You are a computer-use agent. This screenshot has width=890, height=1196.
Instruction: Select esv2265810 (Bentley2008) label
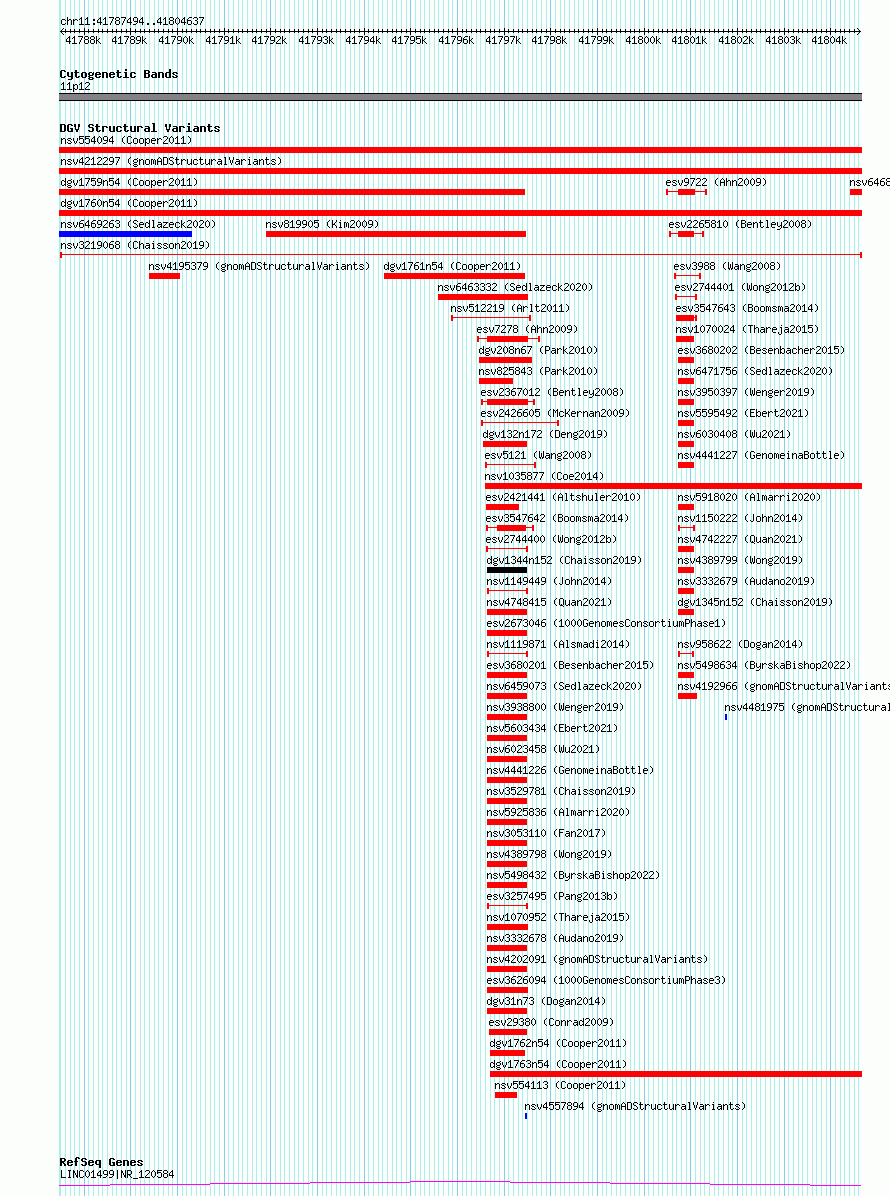coord(740,224)
